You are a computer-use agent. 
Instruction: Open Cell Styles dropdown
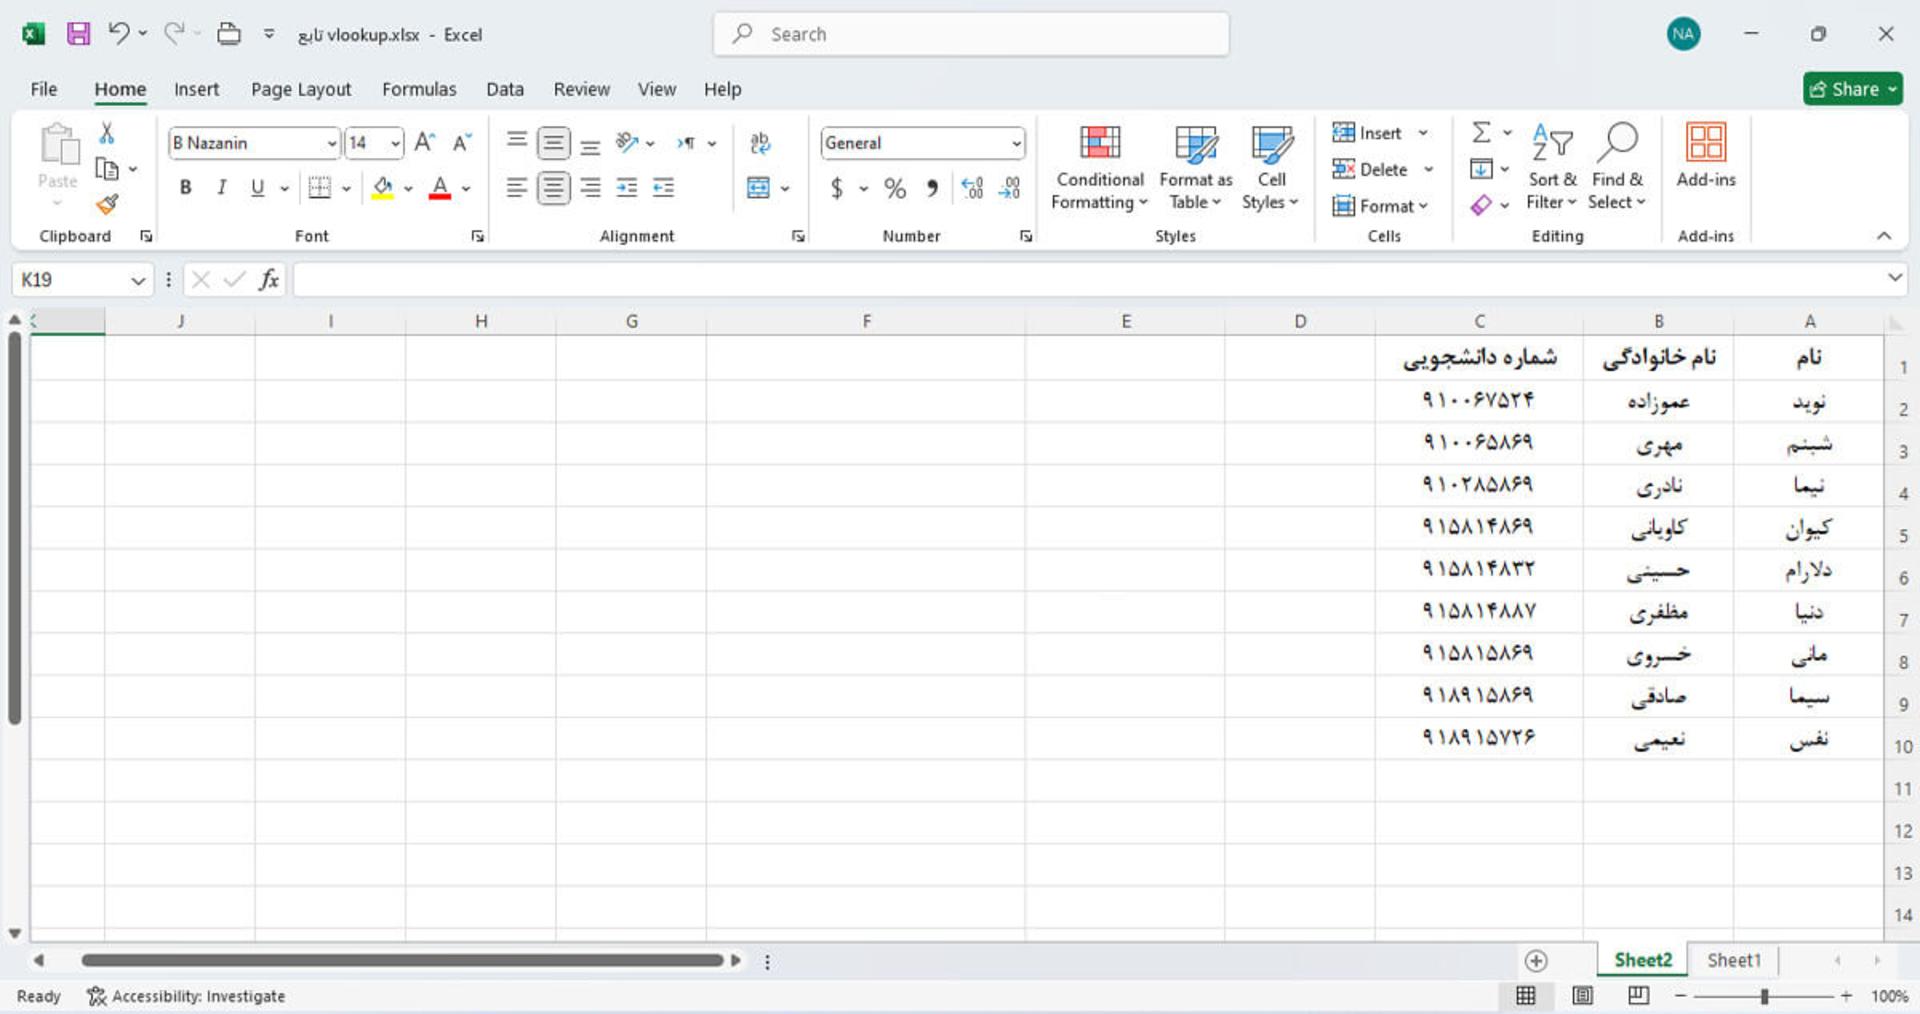click(1271, 166)
